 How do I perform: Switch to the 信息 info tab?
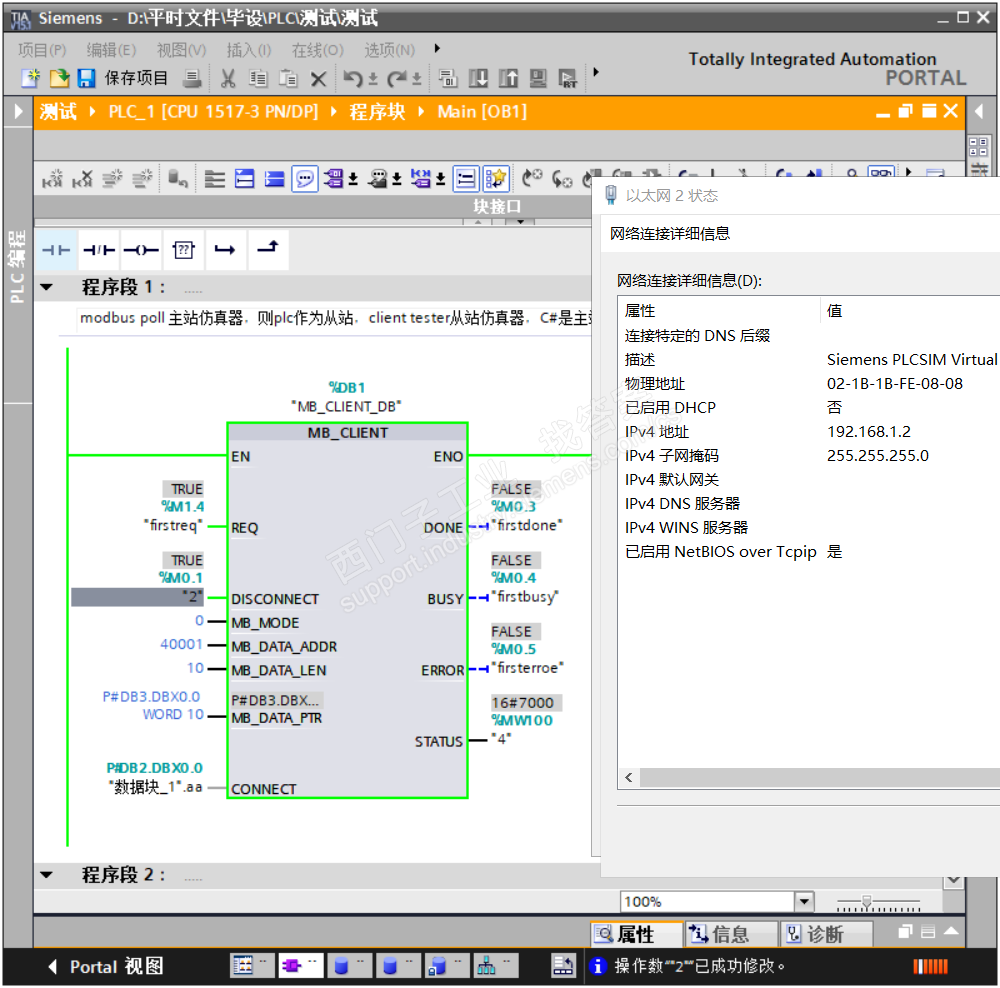click(x=732, y=934)
